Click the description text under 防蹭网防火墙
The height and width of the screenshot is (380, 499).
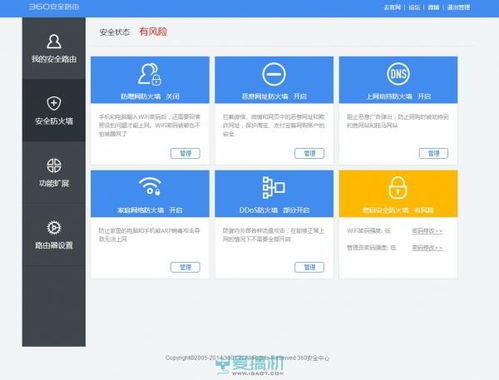click(x=149, y=125)
